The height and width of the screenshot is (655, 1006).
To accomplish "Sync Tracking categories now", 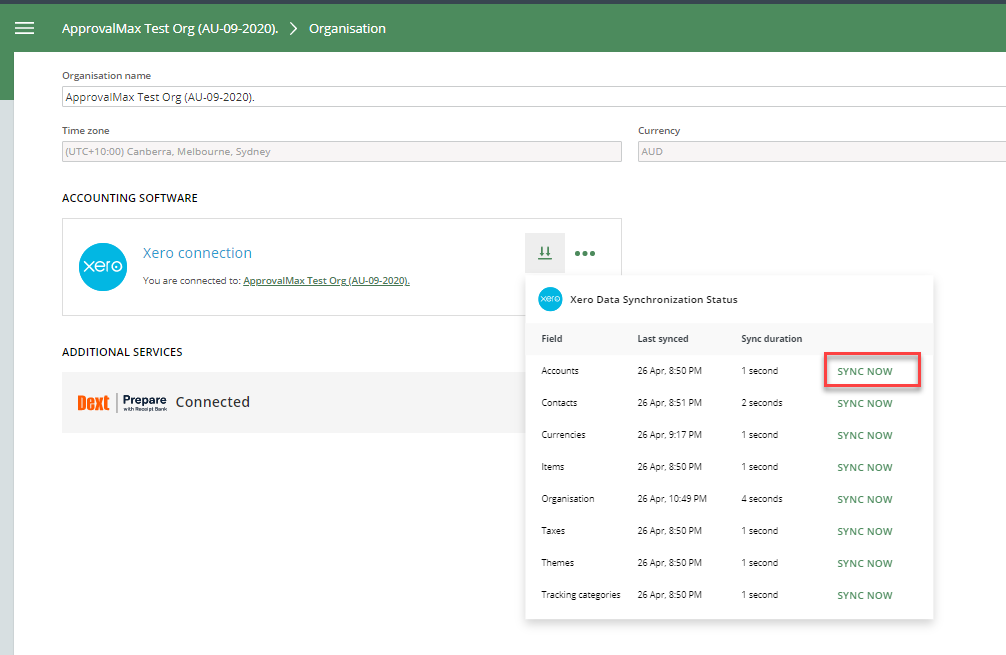I will click(x=865, y=596).
